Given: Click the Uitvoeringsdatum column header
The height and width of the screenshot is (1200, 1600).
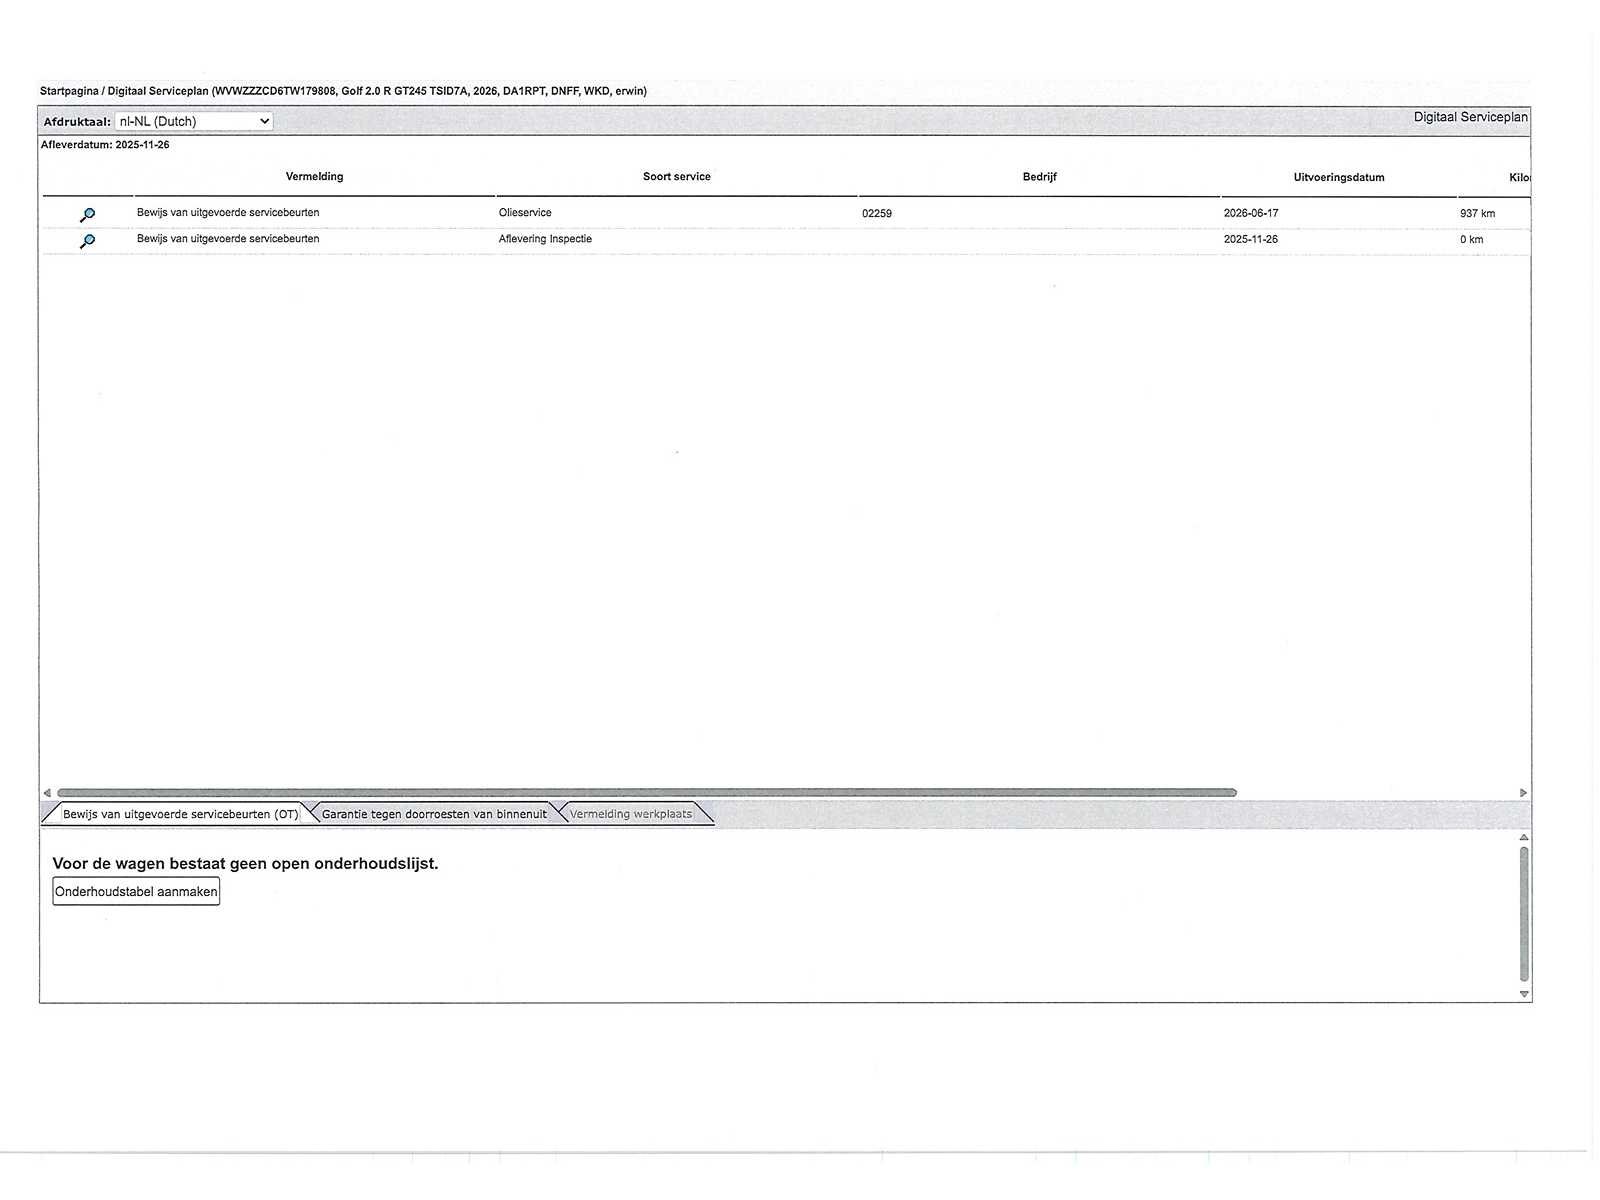Looking at the screenshot, I should pos(1339,177).
